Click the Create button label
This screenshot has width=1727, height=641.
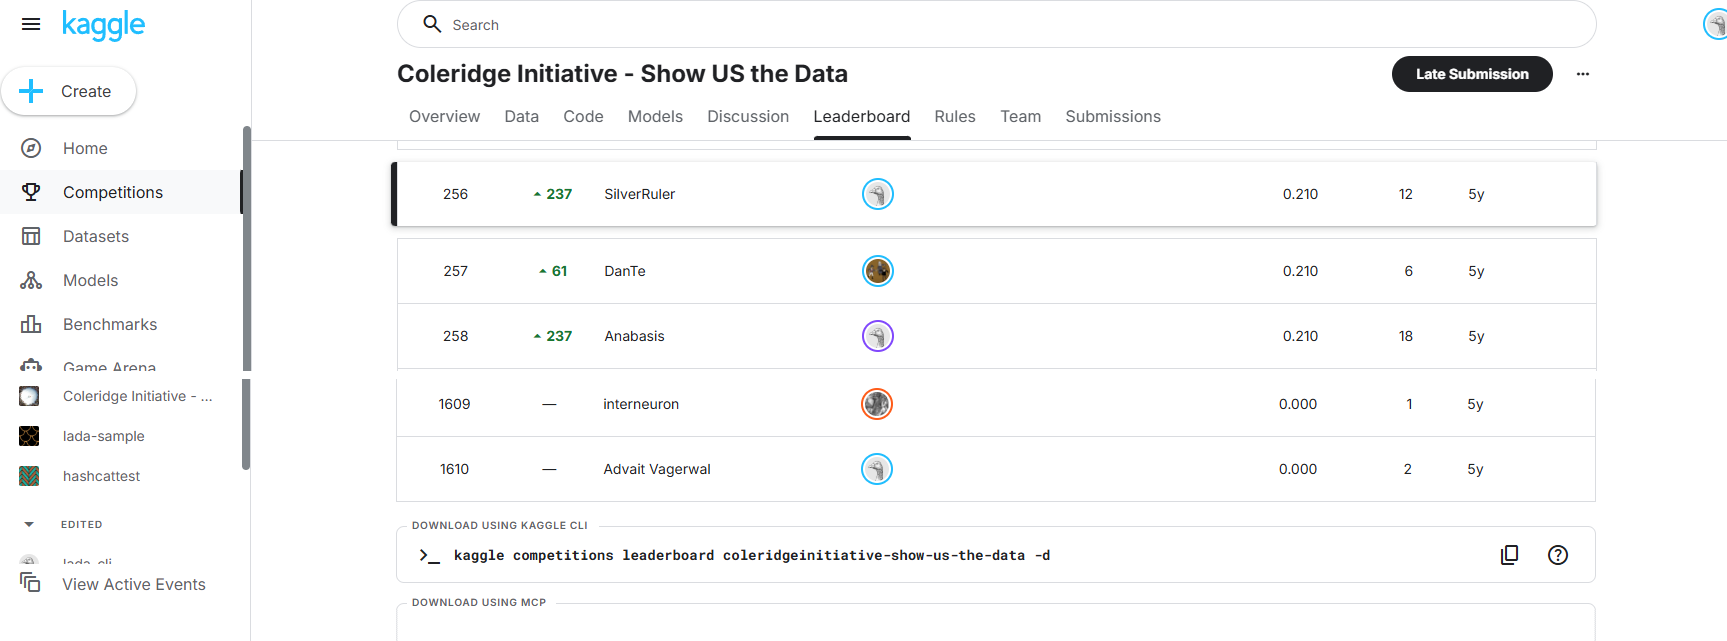[x=86, y=91]
